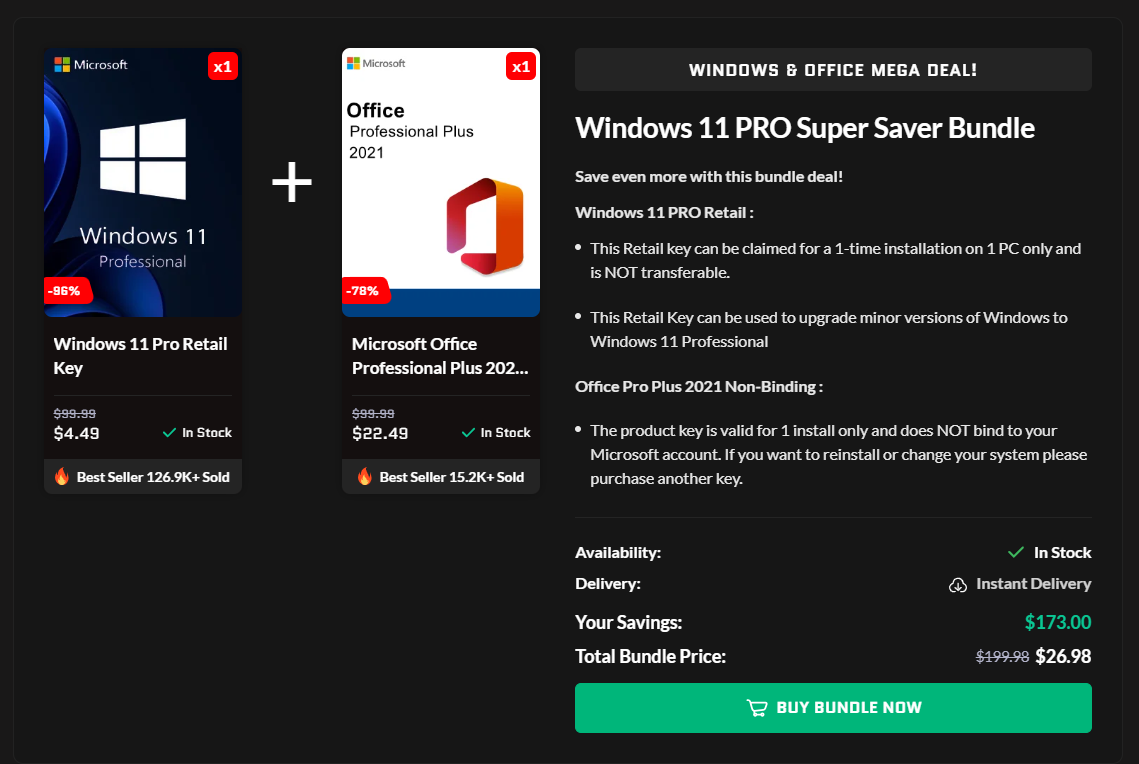Click the Instant Delivery cloud icon
Image resolution: width=1139 pixels, height=764 pixels.
(957, 584)
